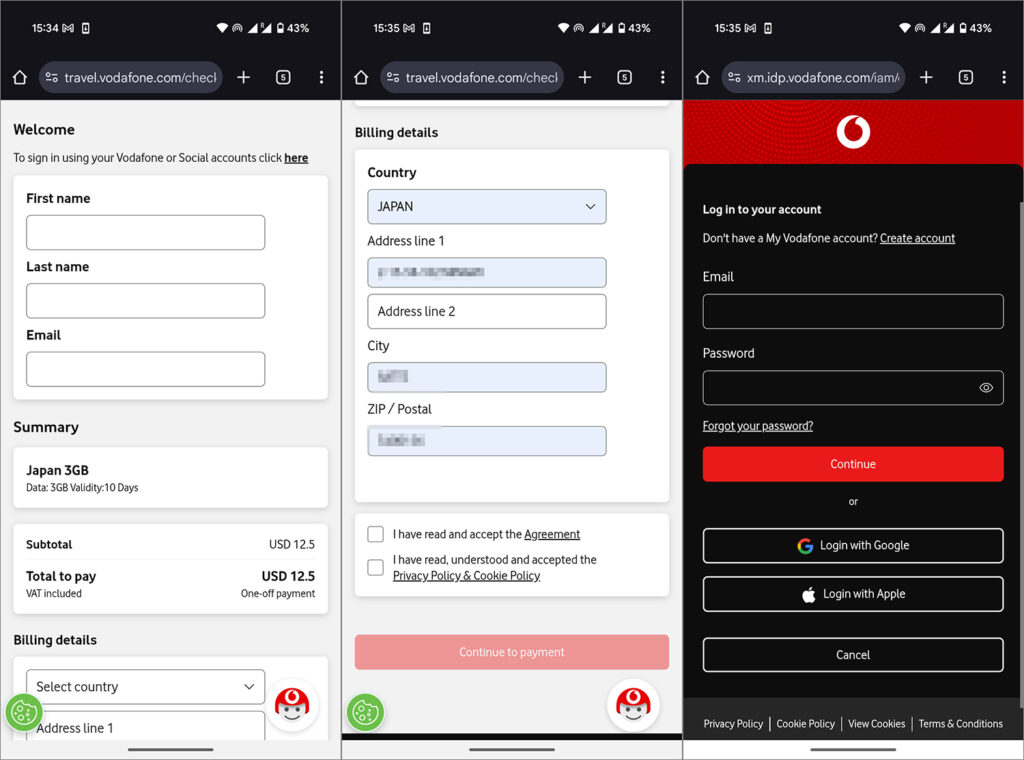Screen dimensions: 1024x760
Task: Focus the Last name field
Action: [x=146, y=301]
